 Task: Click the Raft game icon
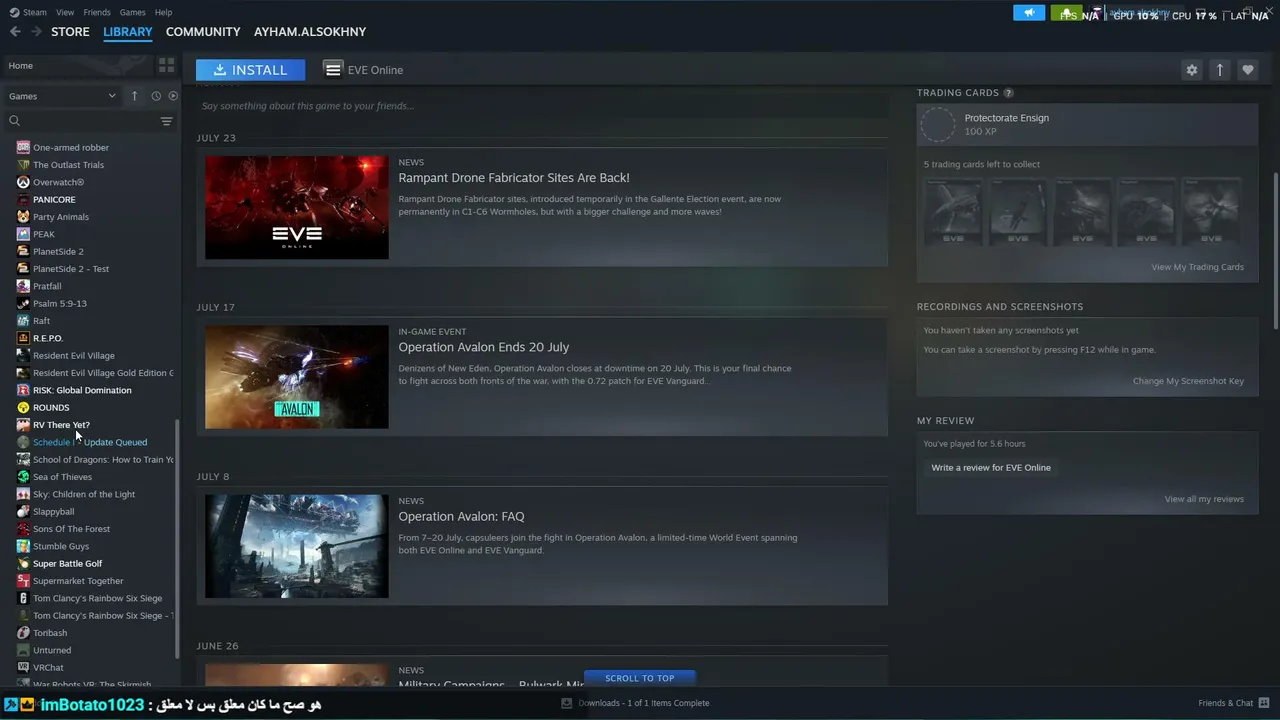(23, 321)
